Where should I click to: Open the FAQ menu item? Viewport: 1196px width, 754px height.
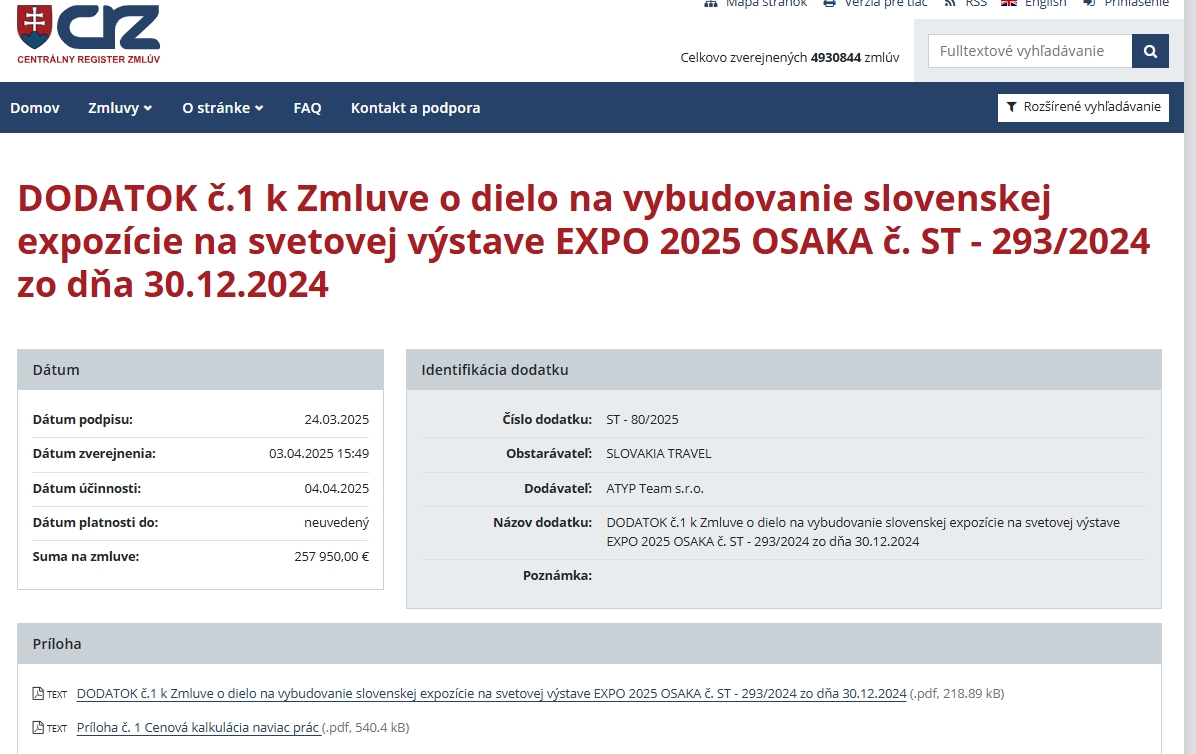307,108
